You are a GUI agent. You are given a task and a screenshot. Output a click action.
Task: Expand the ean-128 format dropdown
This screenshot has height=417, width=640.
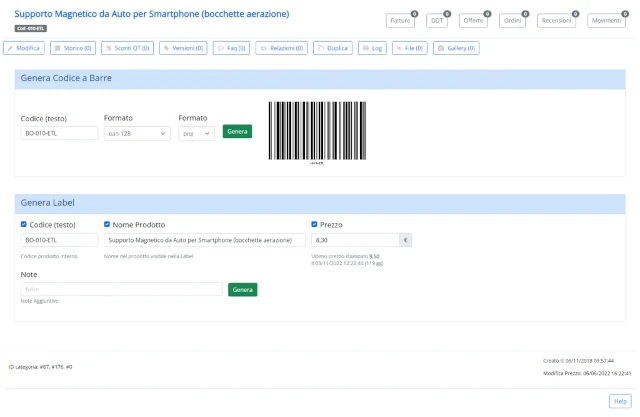137,133
